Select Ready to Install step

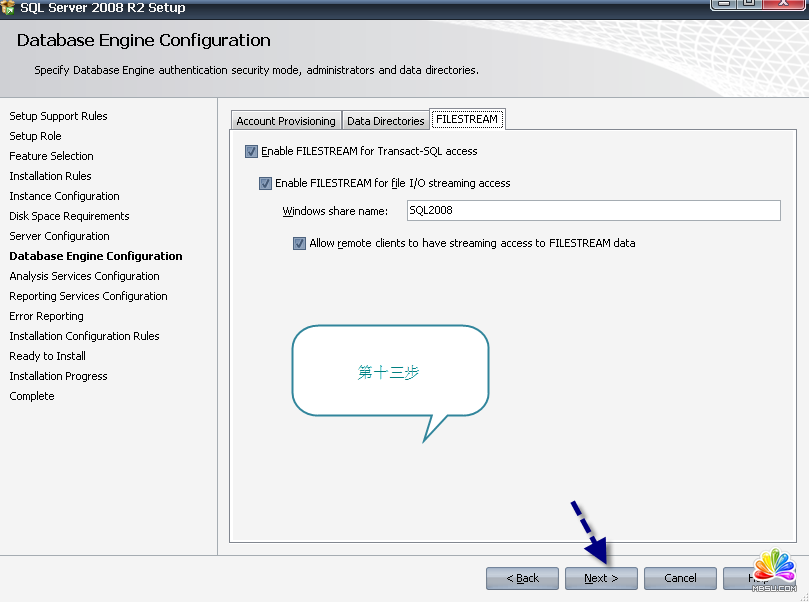tap(47, 356)
